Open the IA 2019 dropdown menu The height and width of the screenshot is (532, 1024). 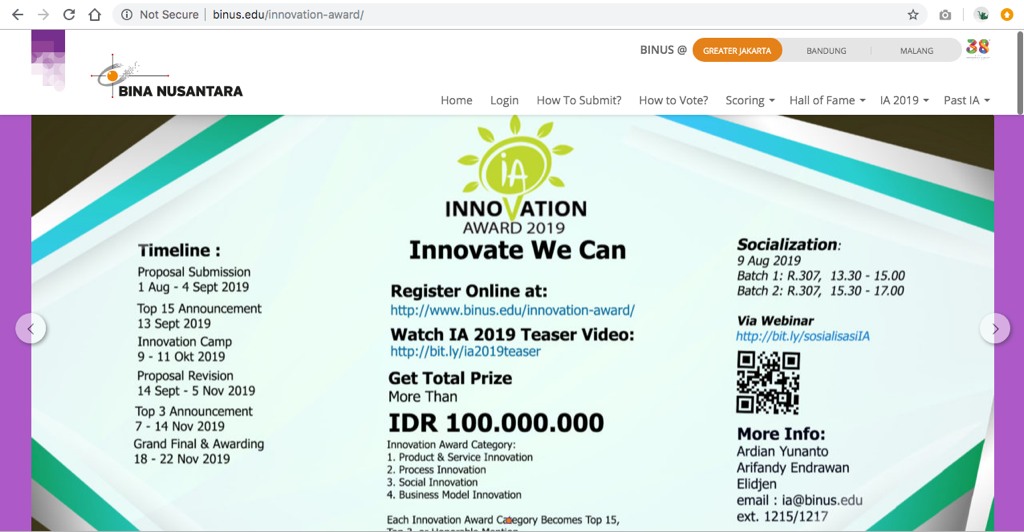[904, 100]
